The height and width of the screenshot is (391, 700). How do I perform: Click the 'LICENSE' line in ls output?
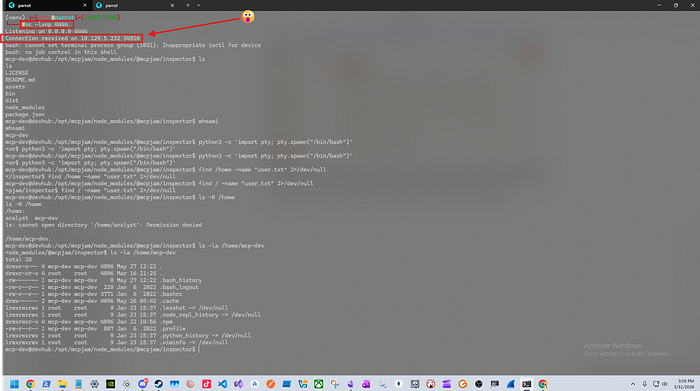[x=17, y=73]
